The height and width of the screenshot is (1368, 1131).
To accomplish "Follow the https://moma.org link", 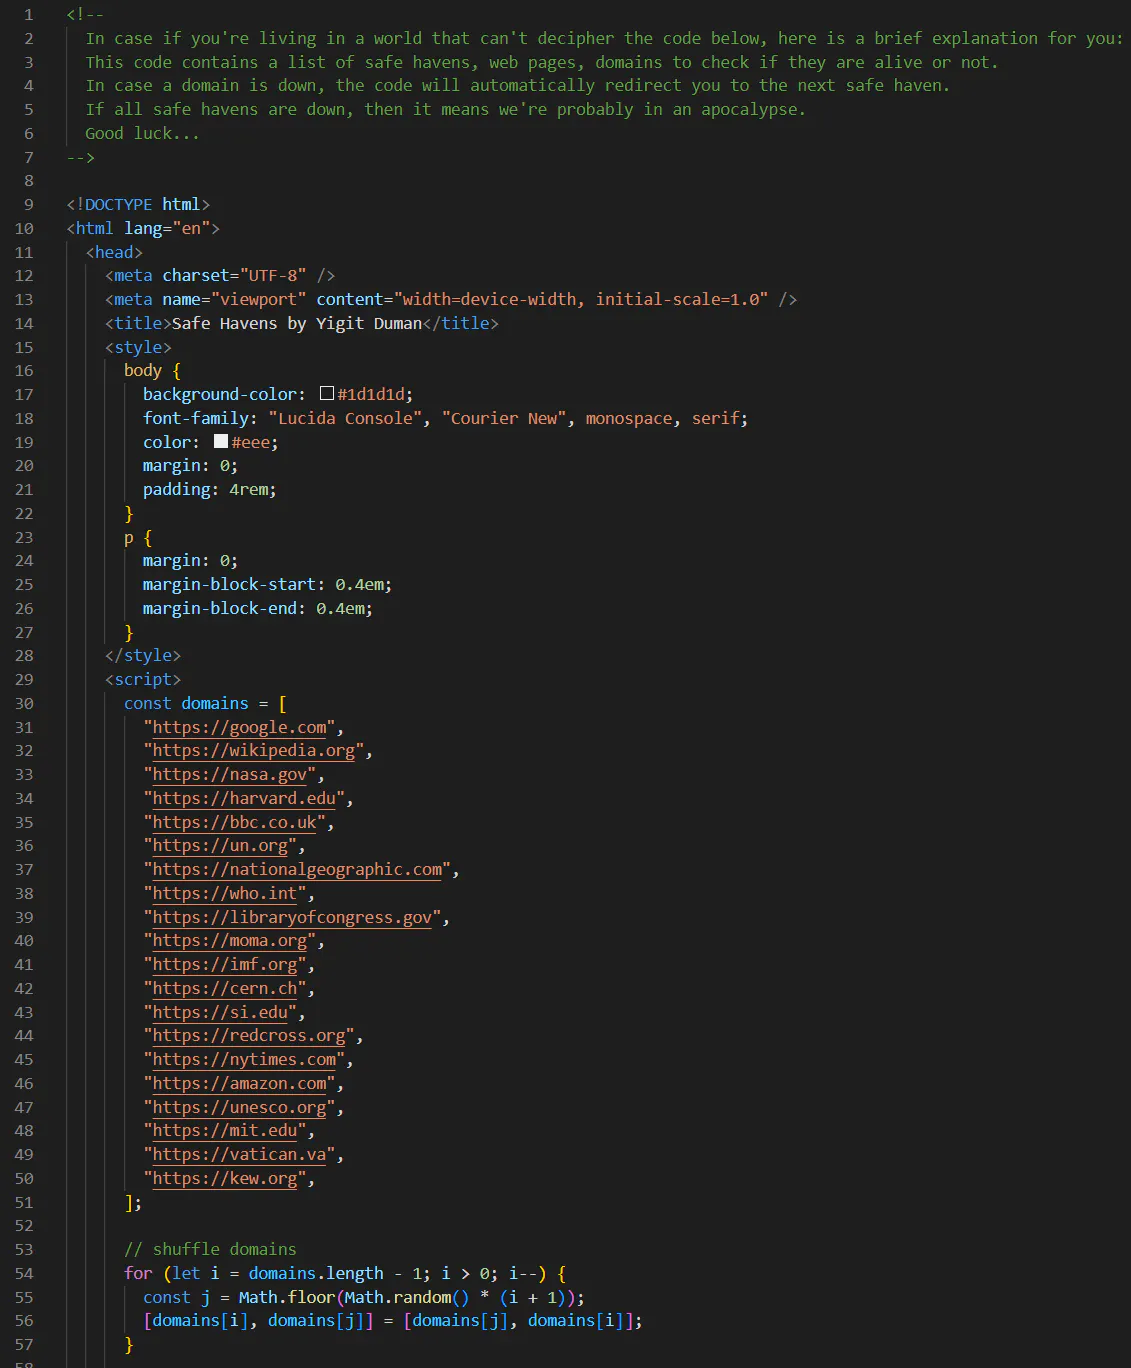I will click(x=230, y=940).
